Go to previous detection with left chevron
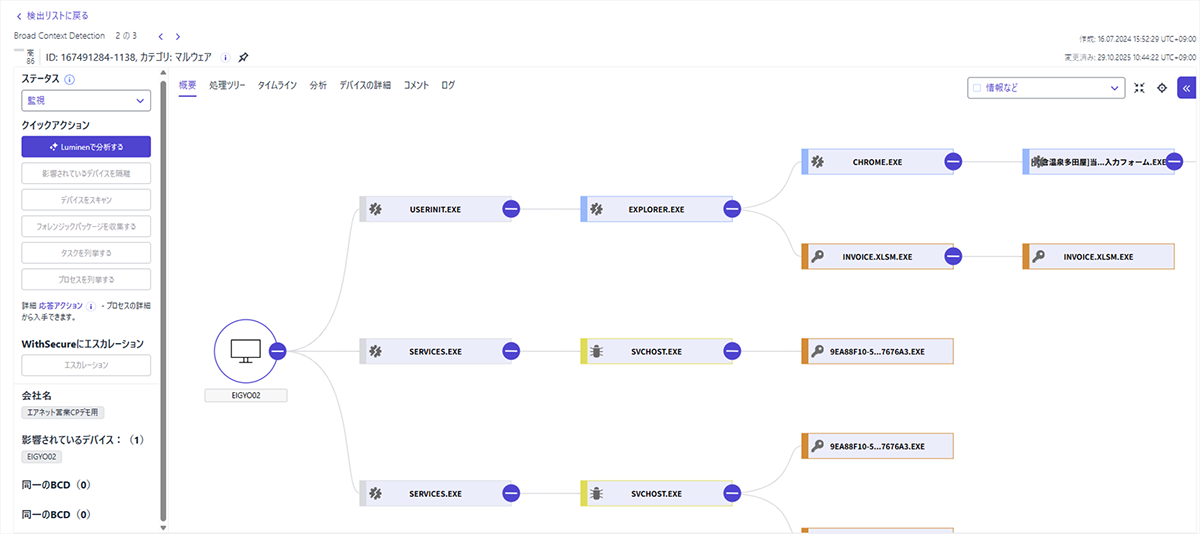 [161, 36]
